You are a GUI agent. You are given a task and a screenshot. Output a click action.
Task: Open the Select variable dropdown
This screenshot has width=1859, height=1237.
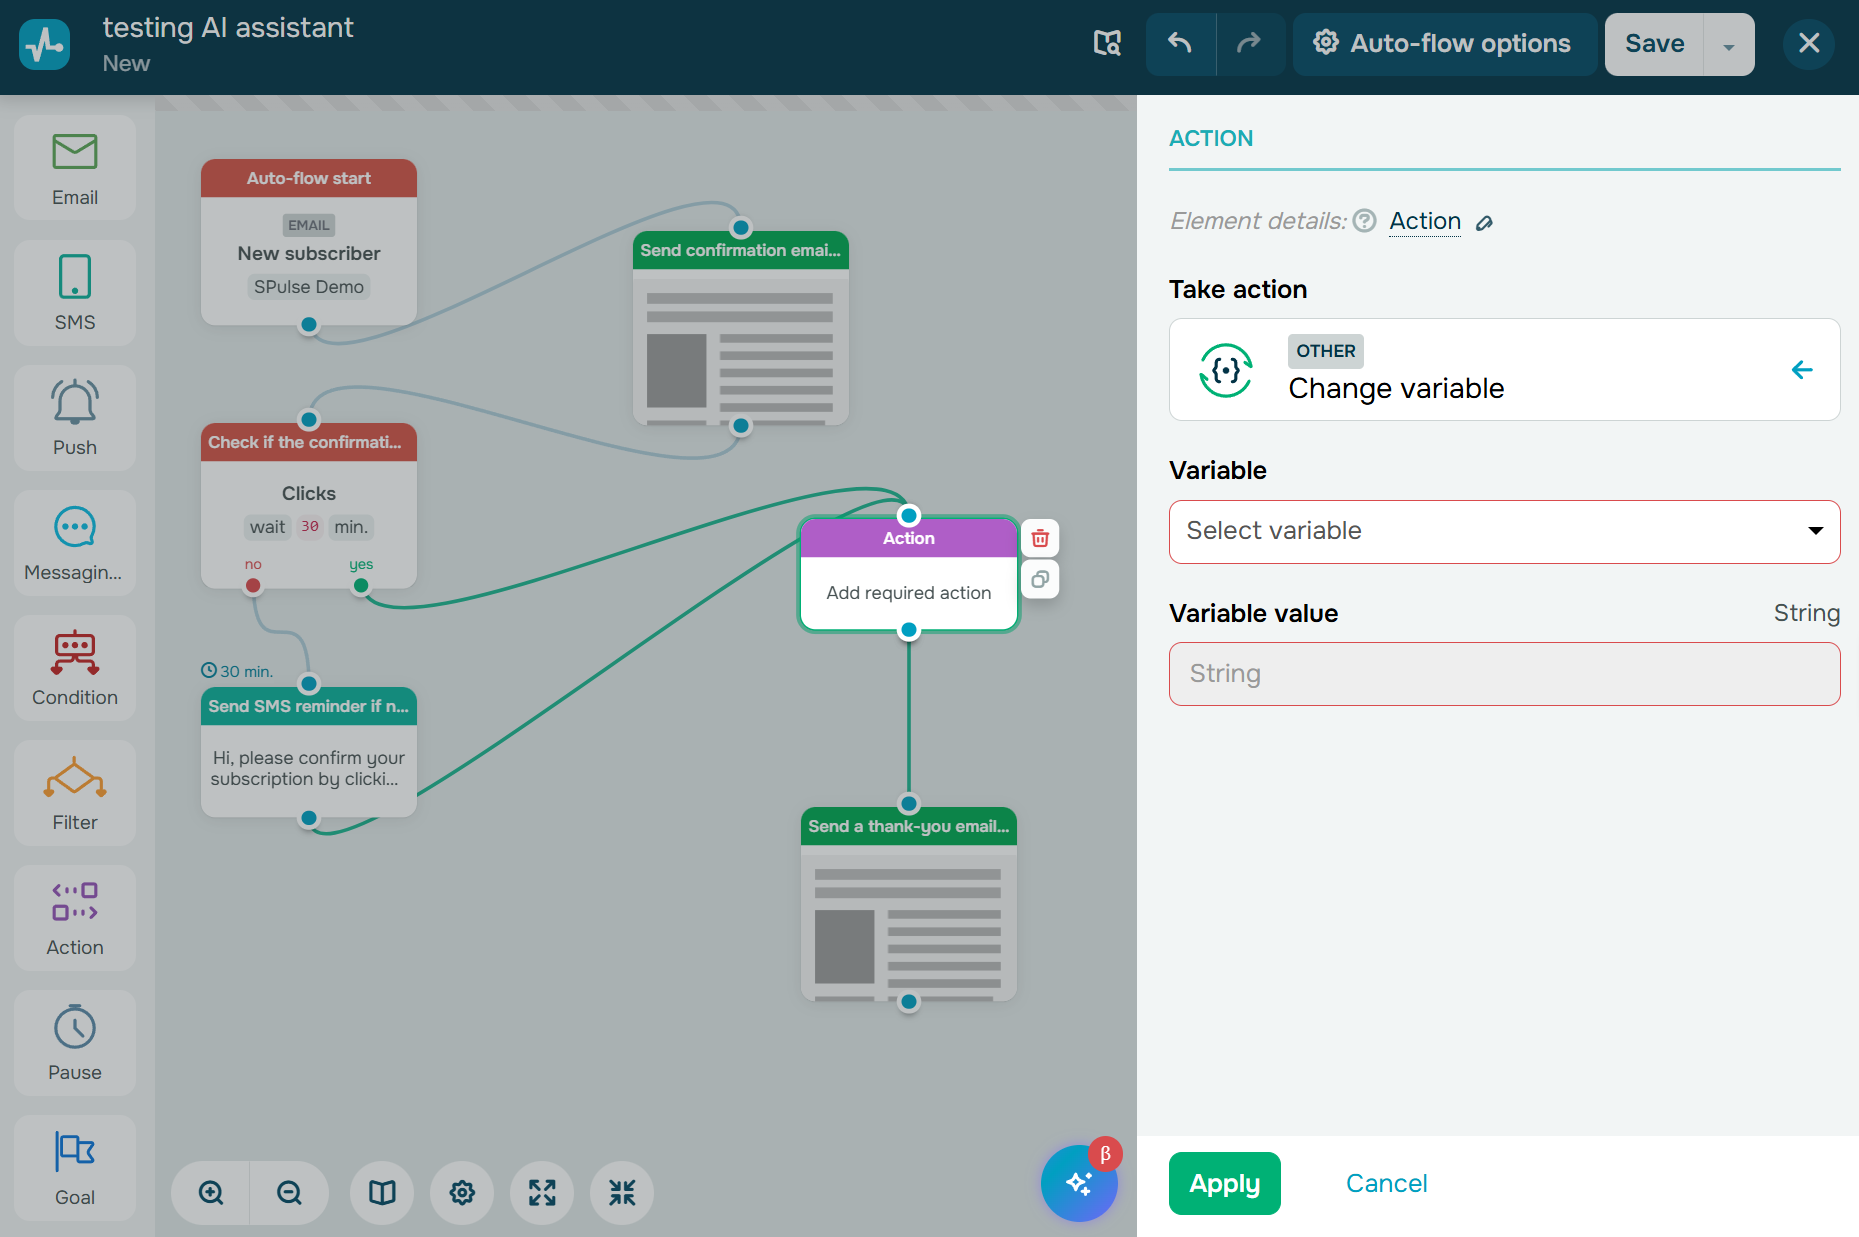[1503, 531]
